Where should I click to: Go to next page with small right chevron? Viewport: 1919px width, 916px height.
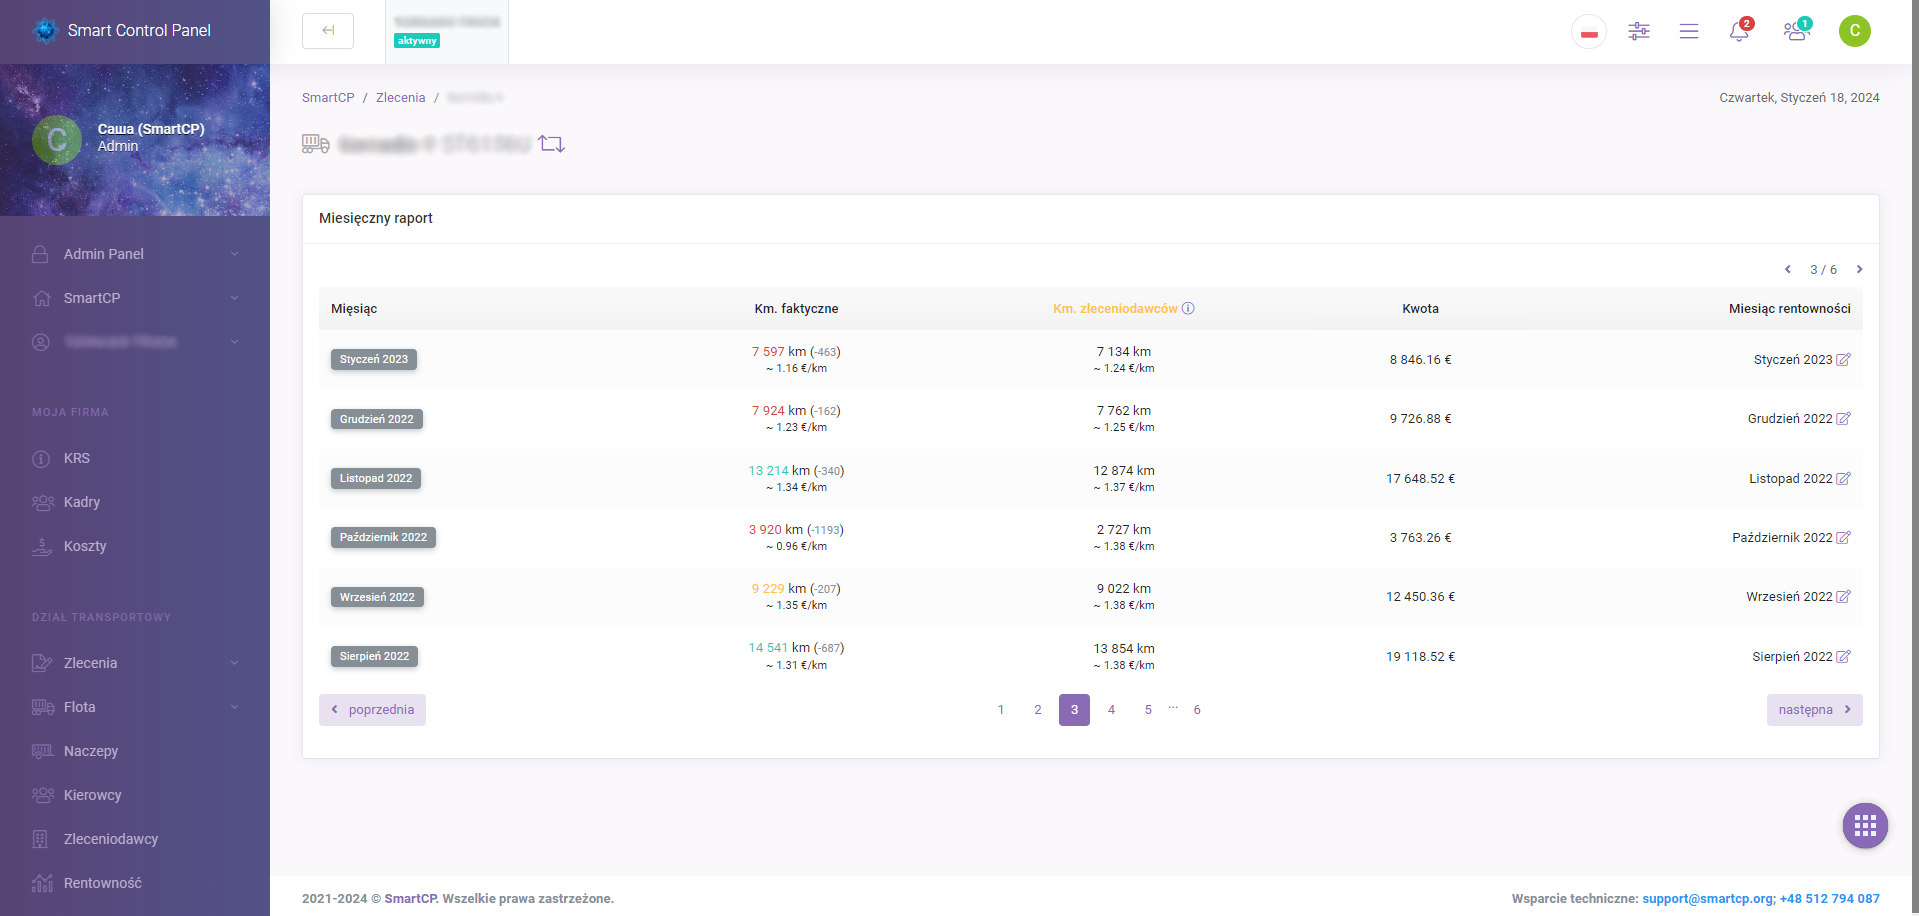[x=1859, y=269]
